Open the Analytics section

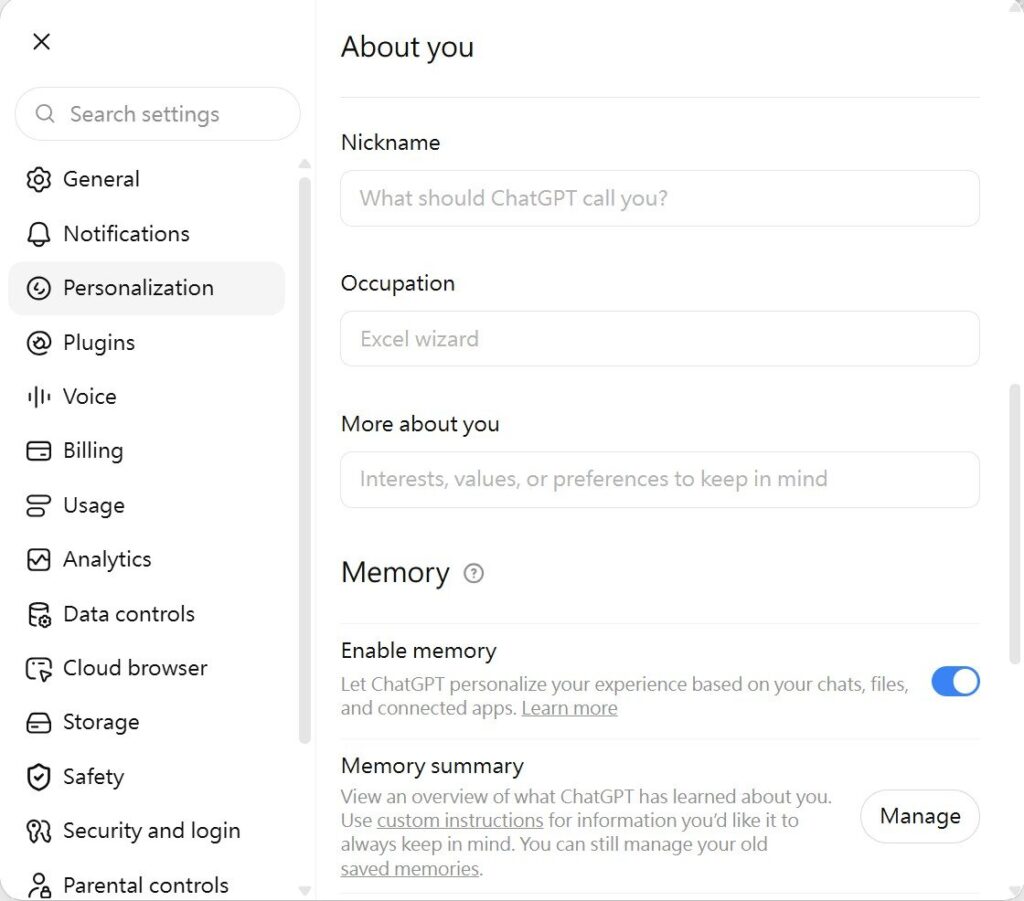pos(146,560)
